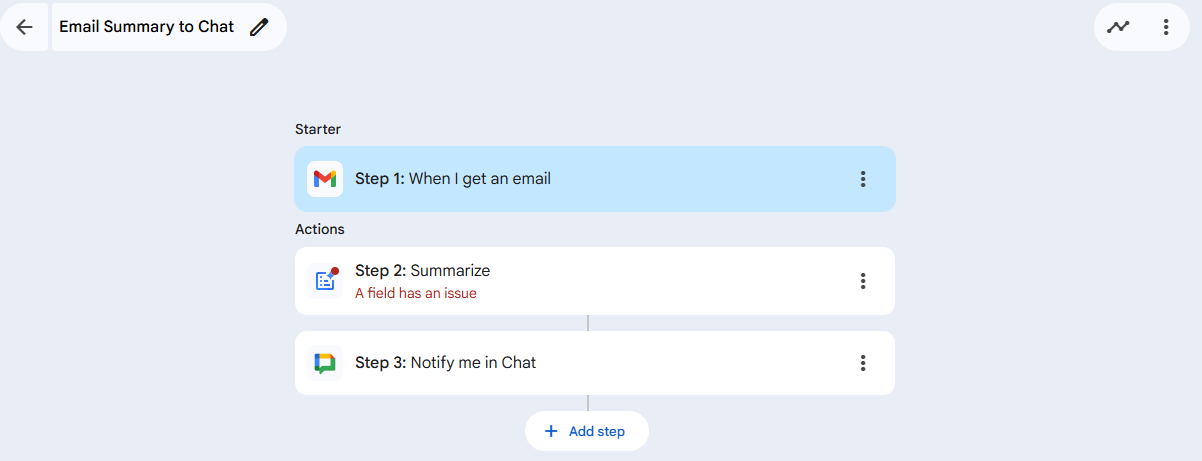Image resolution: width=1202 pixels, height=461 pixels.
Task: Open the top-right more options menu
Action: 1166,27
